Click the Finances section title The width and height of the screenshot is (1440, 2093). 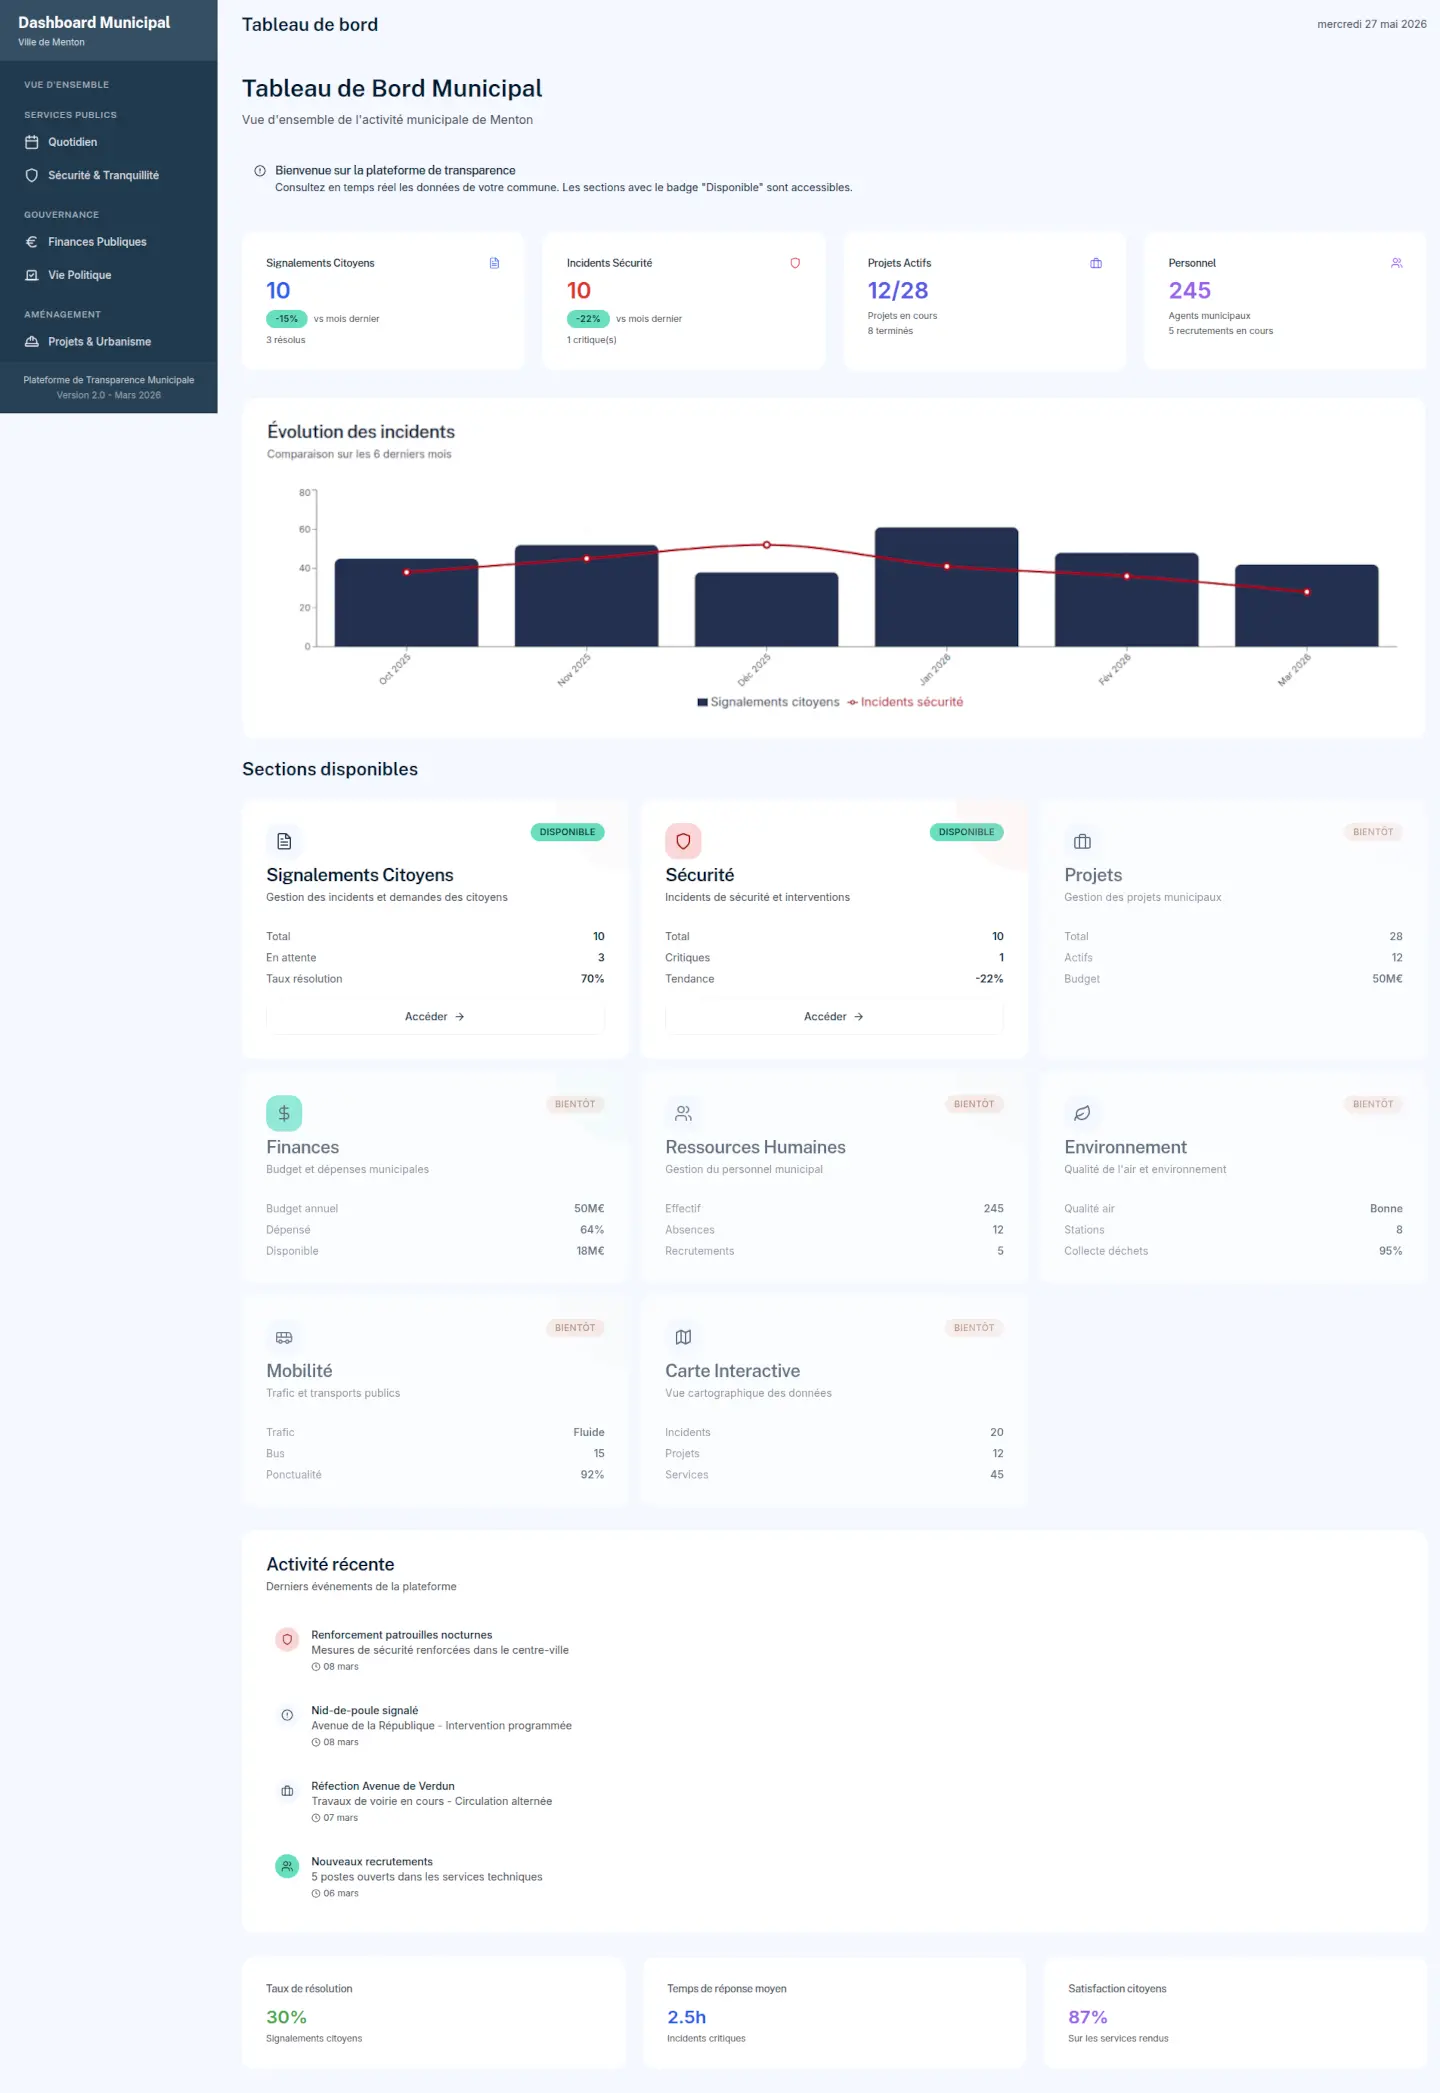303,1147
